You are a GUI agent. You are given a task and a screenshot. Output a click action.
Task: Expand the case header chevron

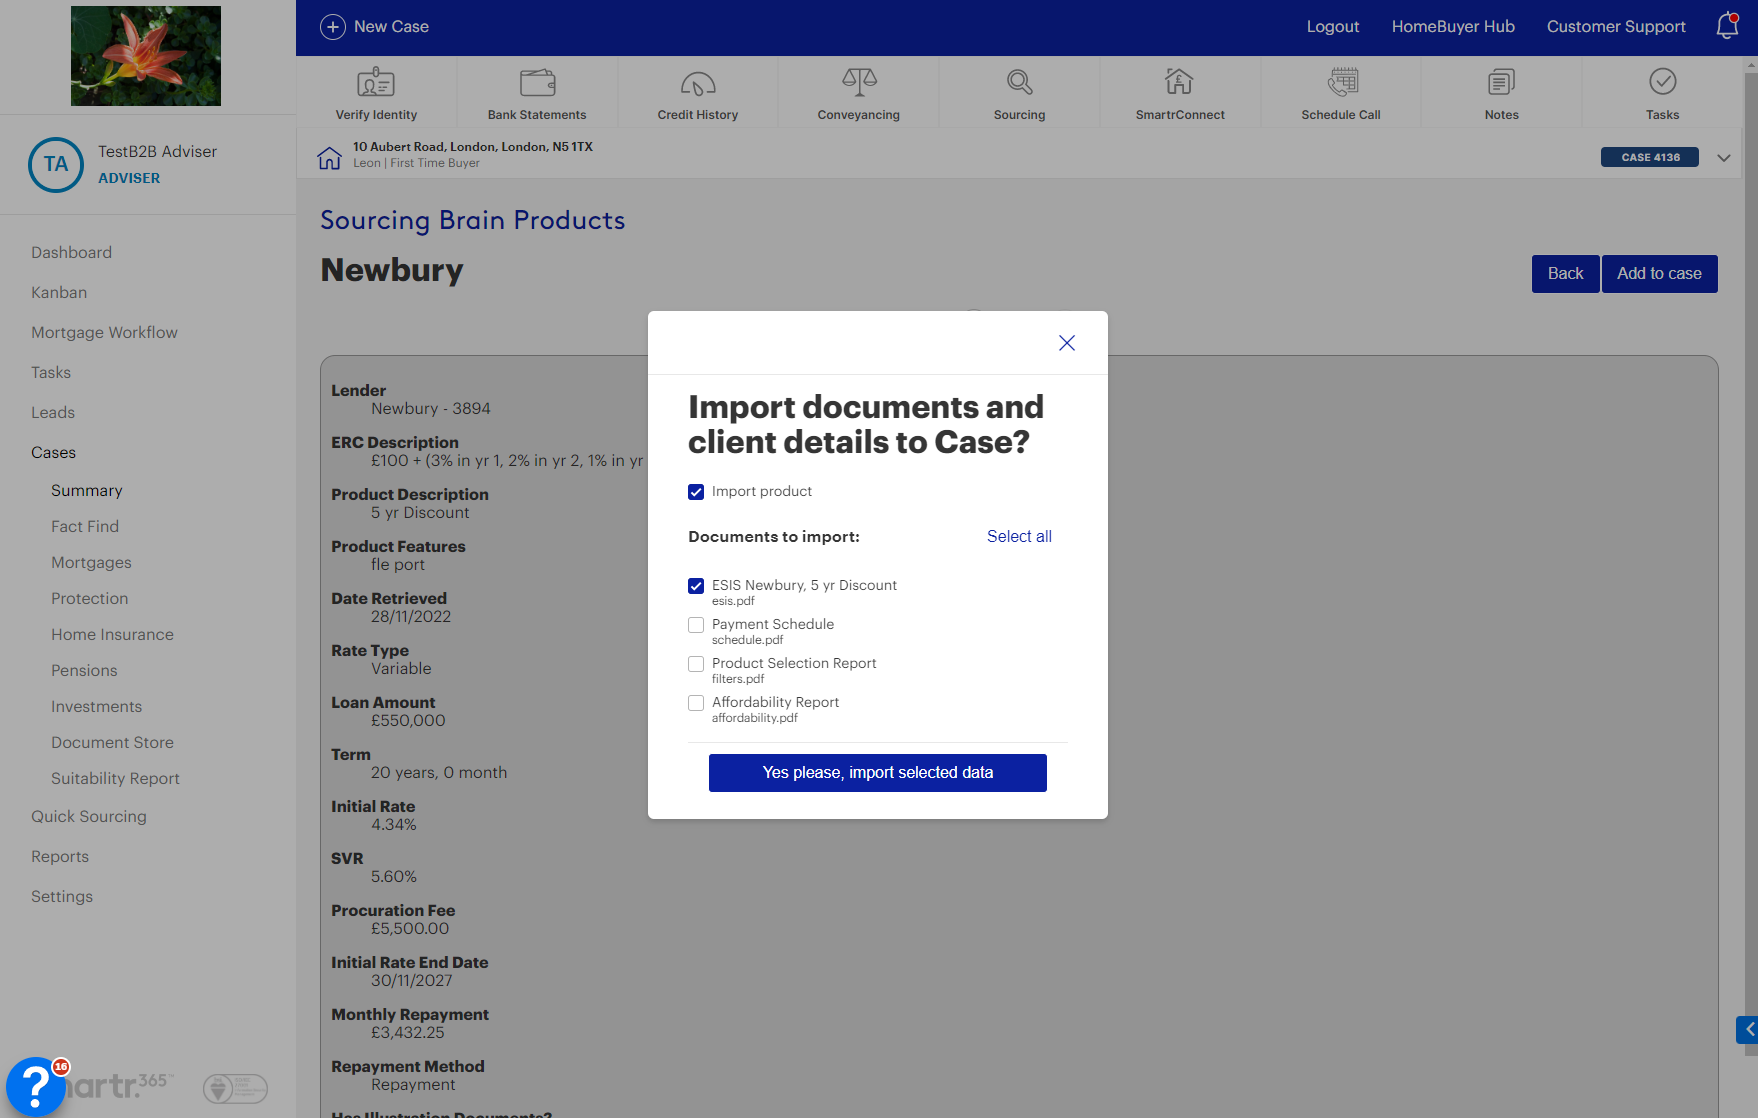click(1724, 158)
